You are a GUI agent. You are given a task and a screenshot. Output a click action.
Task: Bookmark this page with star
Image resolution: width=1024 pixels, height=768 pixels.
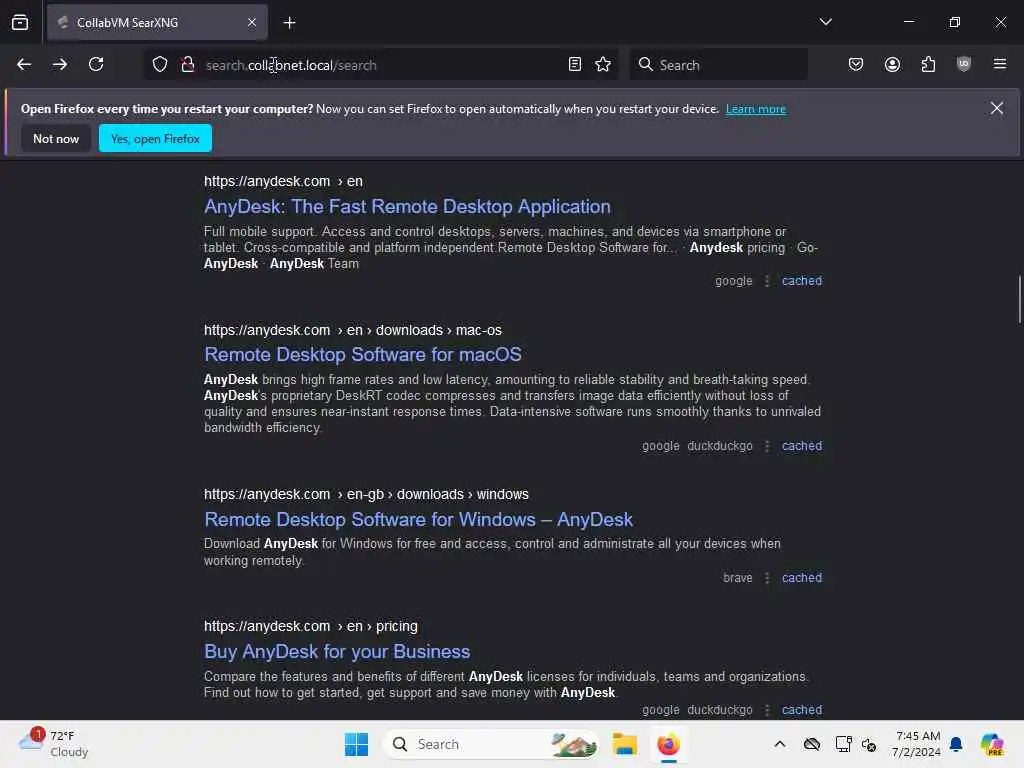pos(603,64)
